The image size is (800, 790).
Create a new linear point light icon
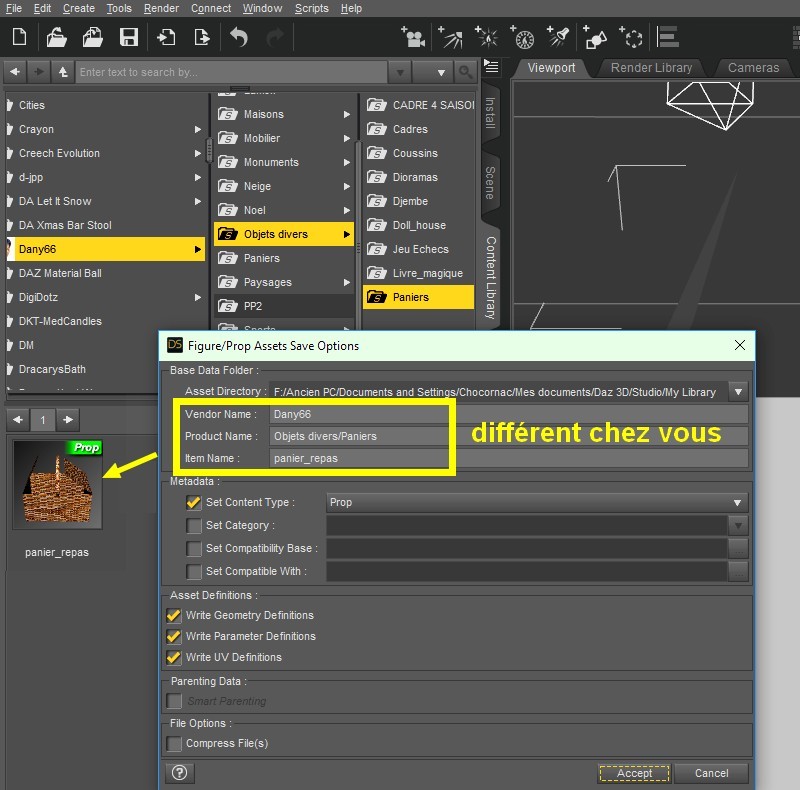(x=522, y=37)
